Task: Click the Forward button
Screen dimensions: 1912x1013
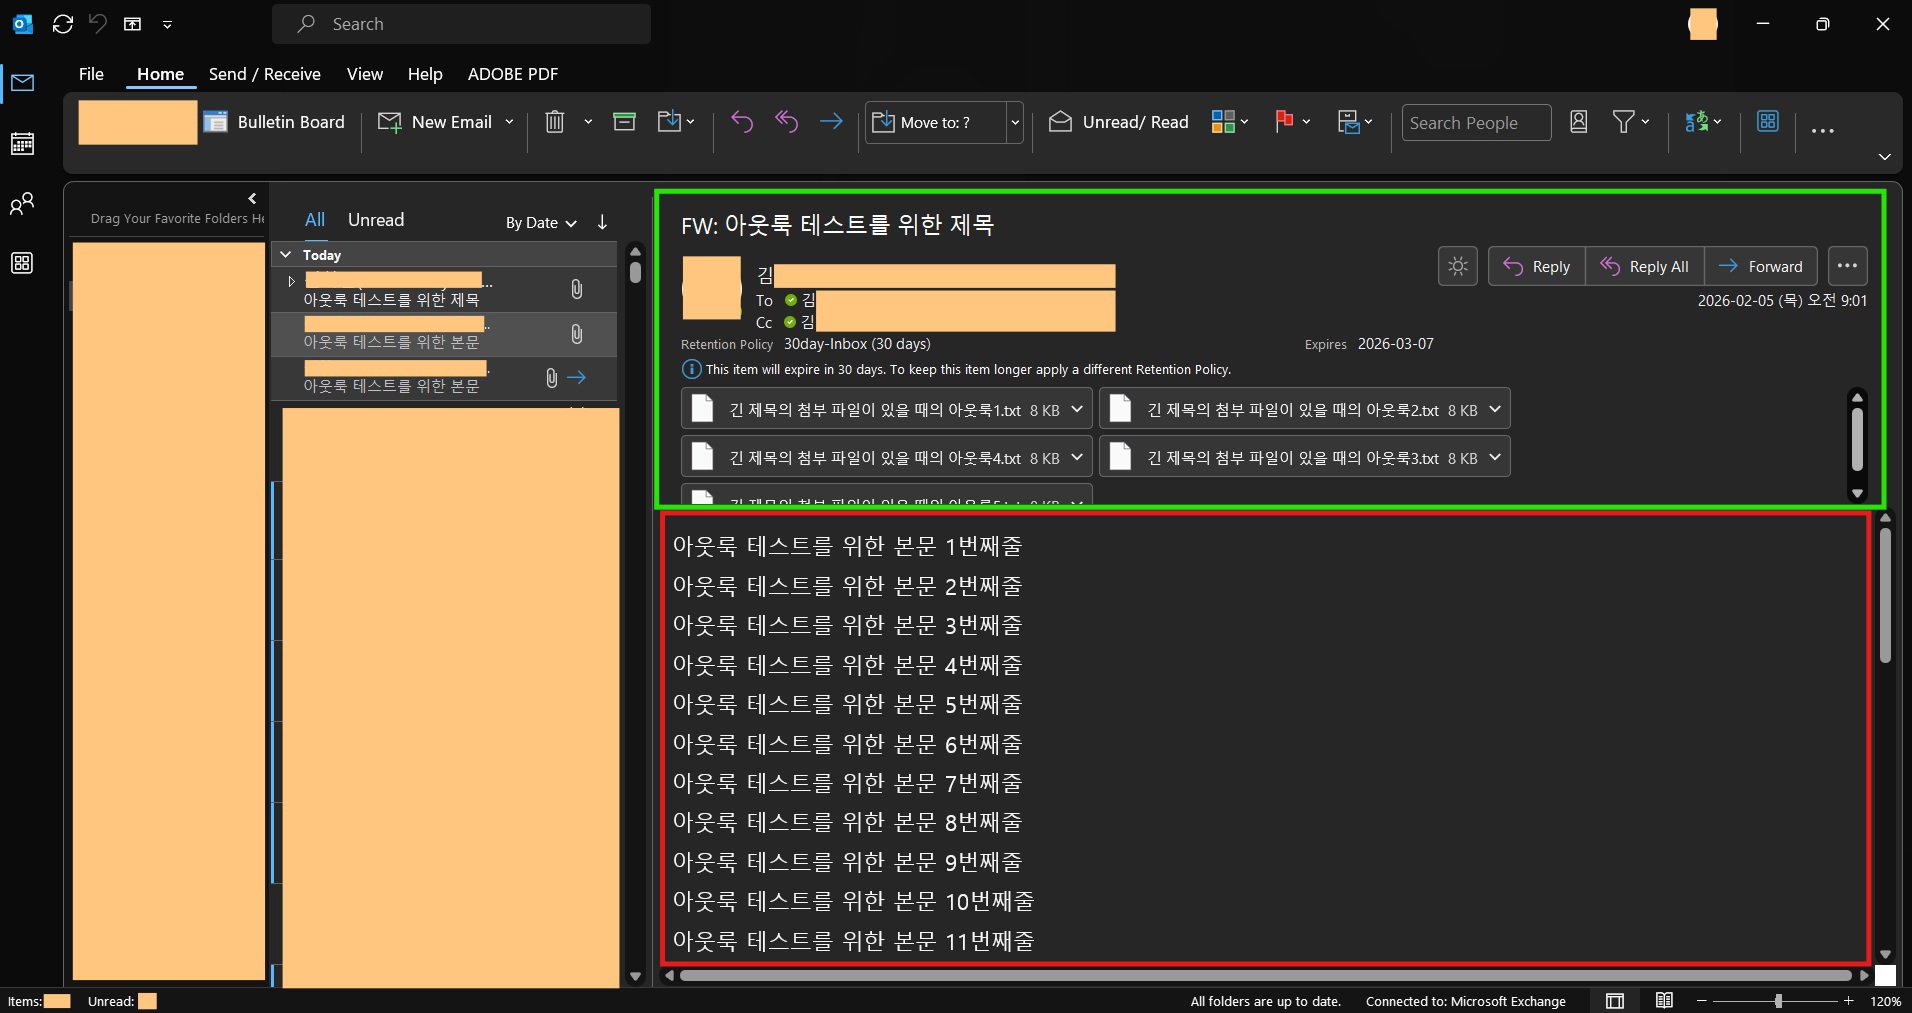Action: point(1762,266)
